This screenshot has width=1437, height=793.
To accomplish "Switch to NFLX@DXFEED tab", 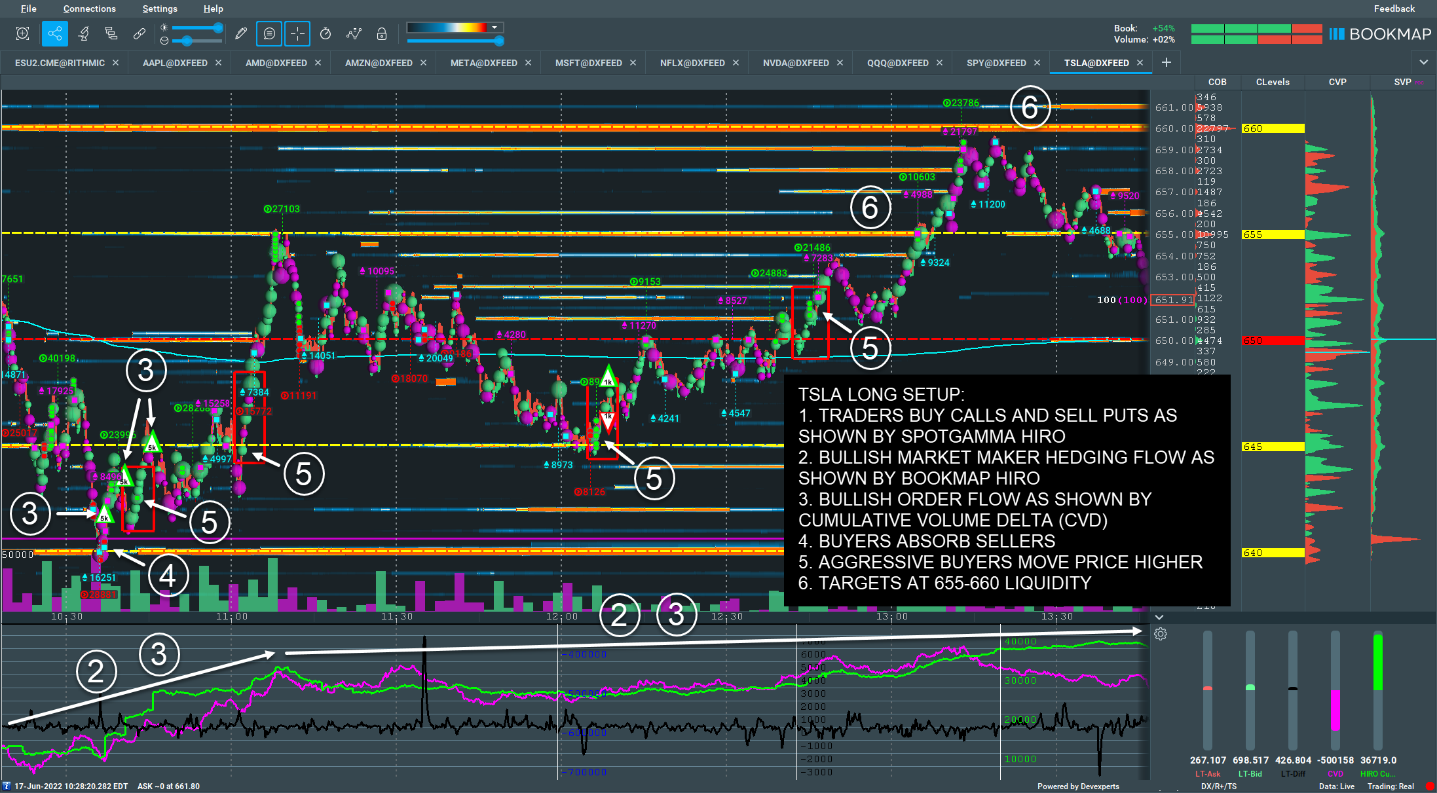I will pos(692,62).
